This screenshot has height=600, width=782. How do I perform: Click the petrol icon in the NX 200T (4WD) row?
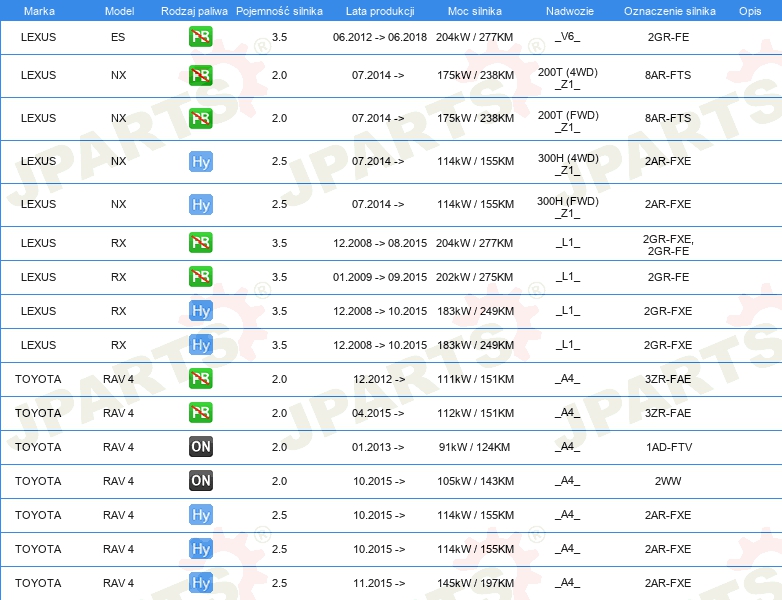point(201,76)
